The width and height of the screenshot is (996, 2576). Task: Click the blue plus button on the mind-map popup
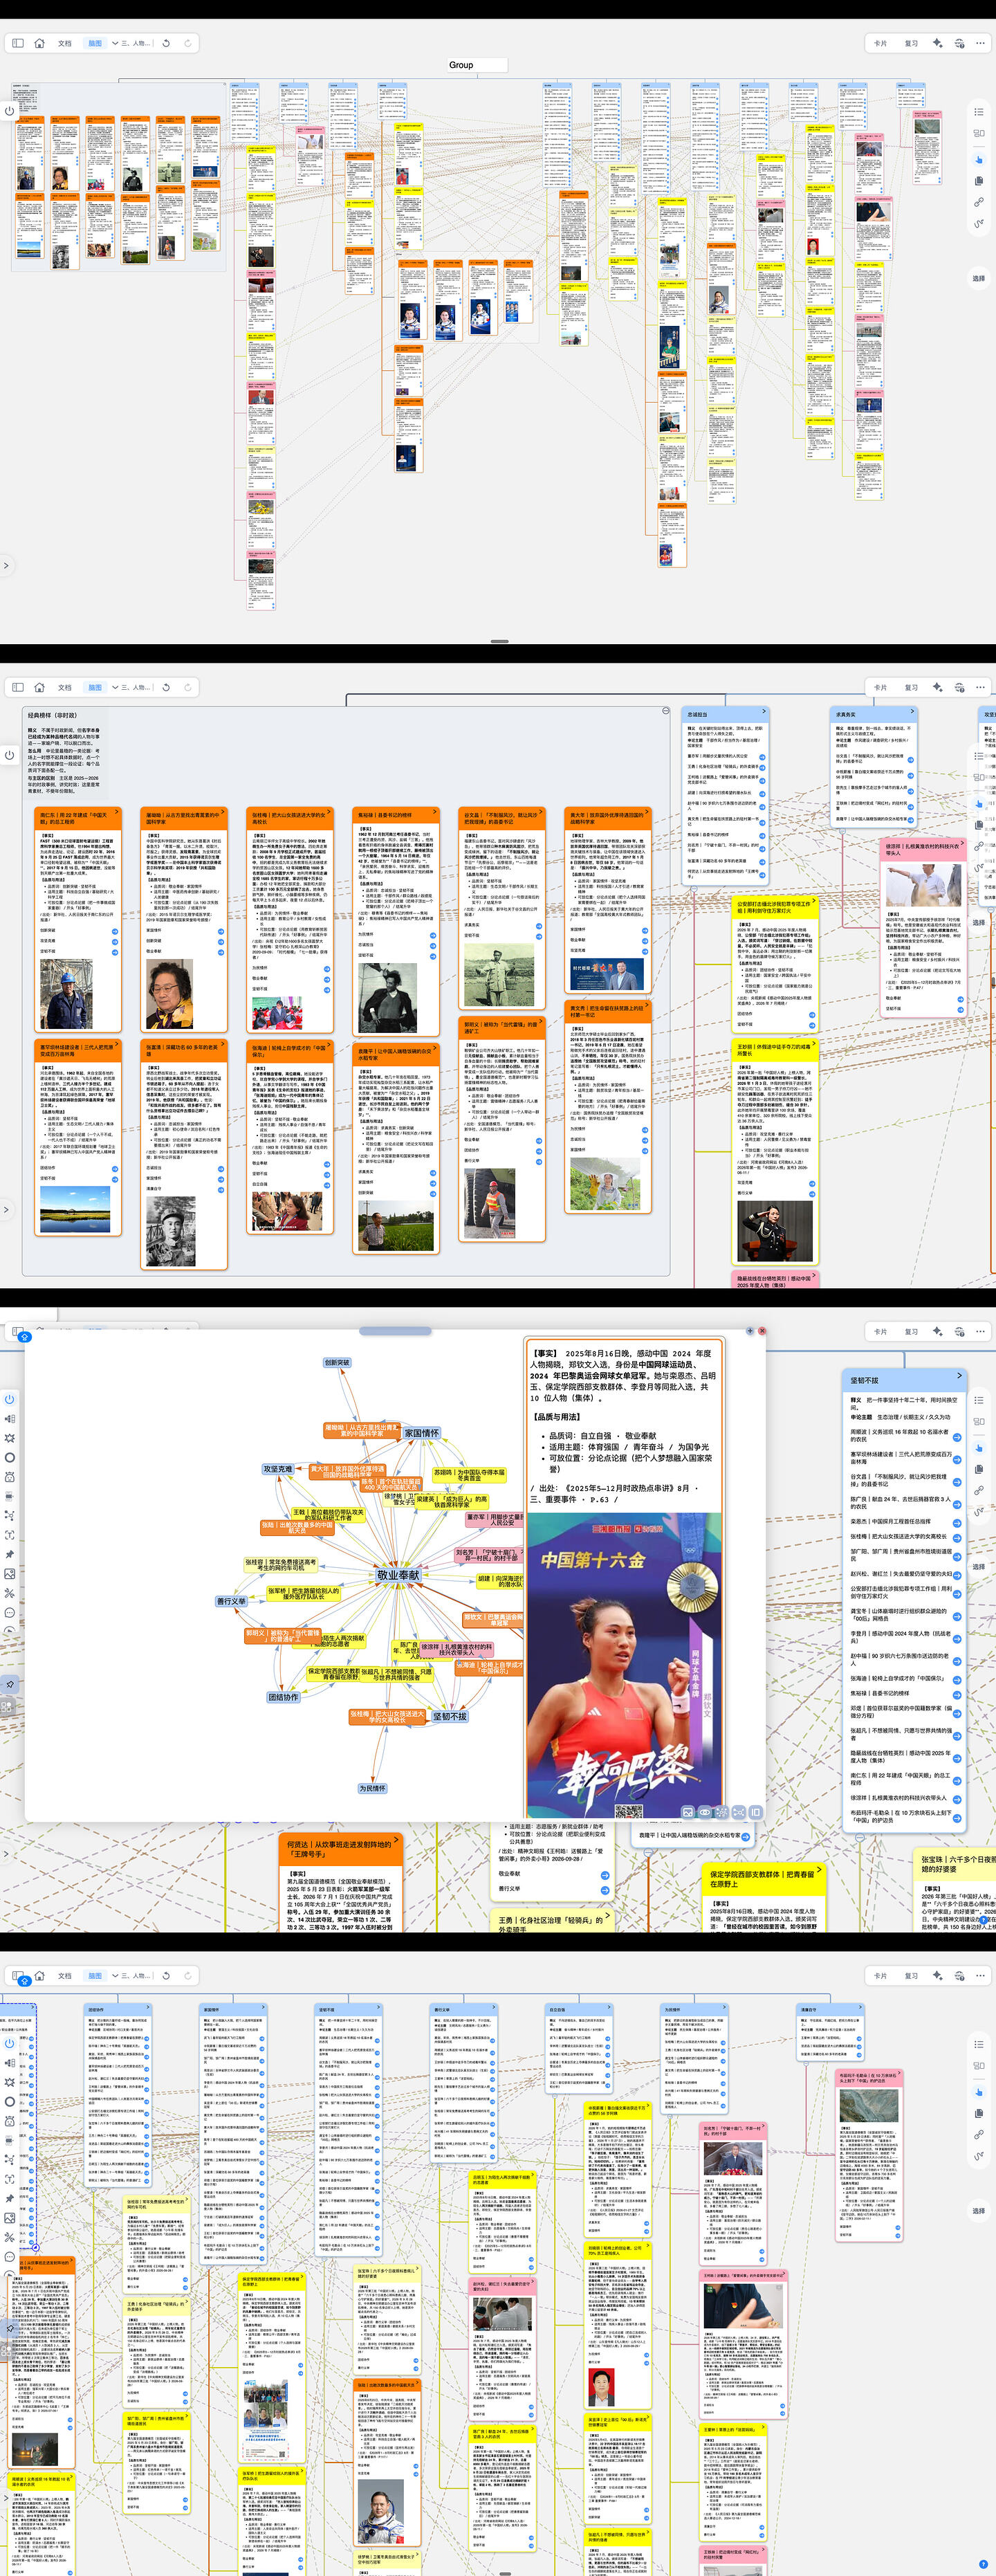click(x=750, y=1331)
